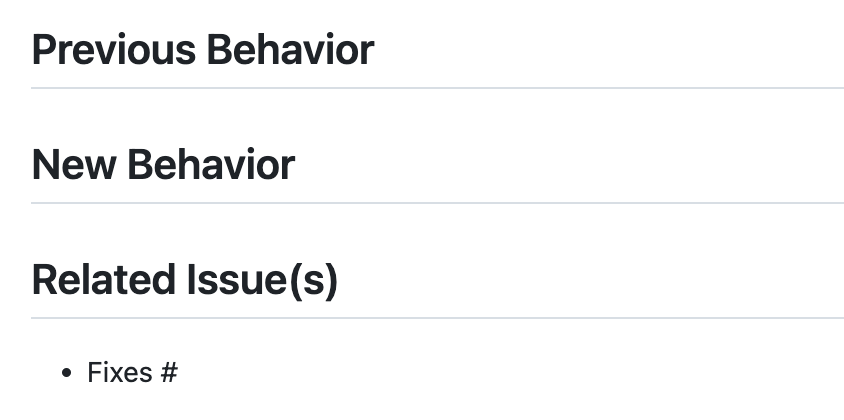Click the Related Issue(s) heading
844x420 pixels.
tap(185, 281)
